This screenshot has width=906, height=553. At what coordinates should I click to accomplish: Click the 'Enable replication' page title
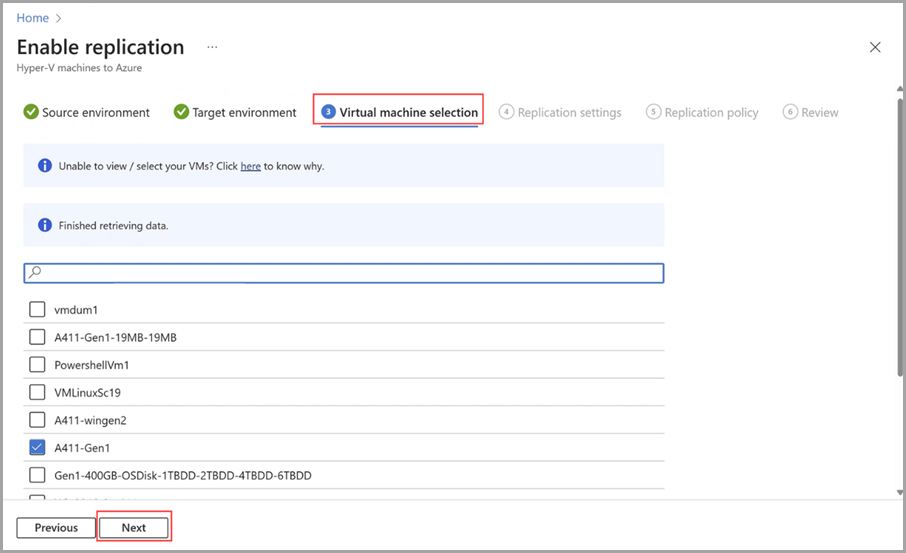(100, 47)
